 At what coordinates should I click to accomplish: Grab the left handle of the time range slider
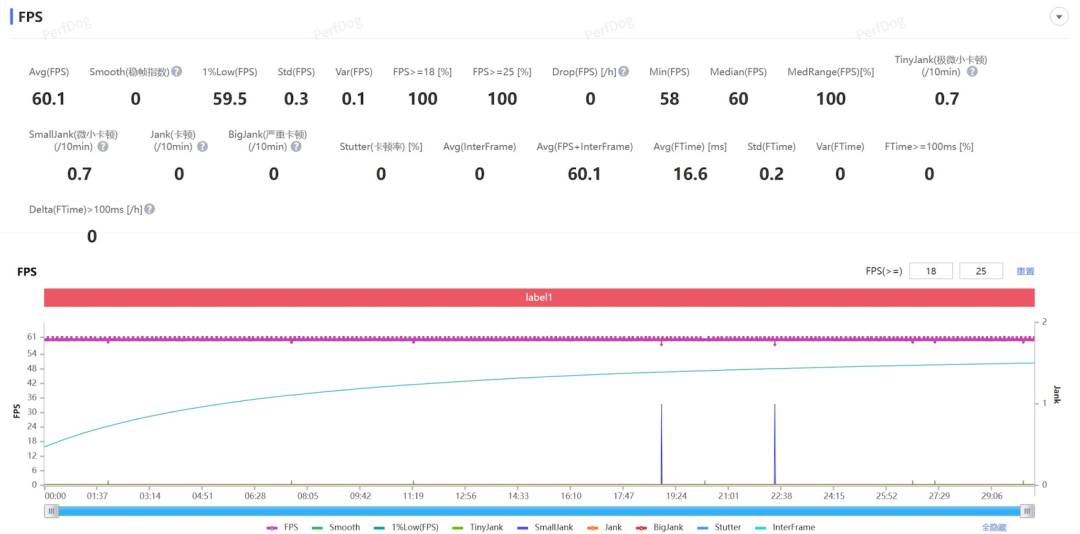pos(52,511)
